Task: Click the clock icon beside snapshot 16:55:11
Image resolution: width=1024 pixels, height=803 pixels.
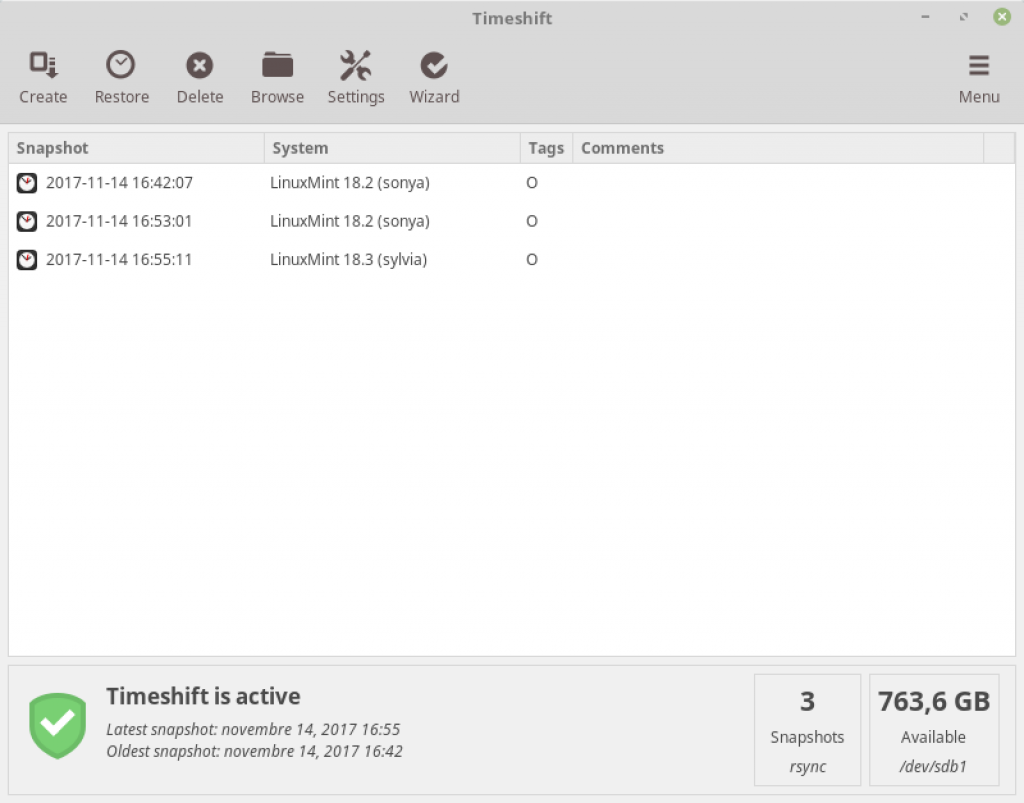Action: 26,259
